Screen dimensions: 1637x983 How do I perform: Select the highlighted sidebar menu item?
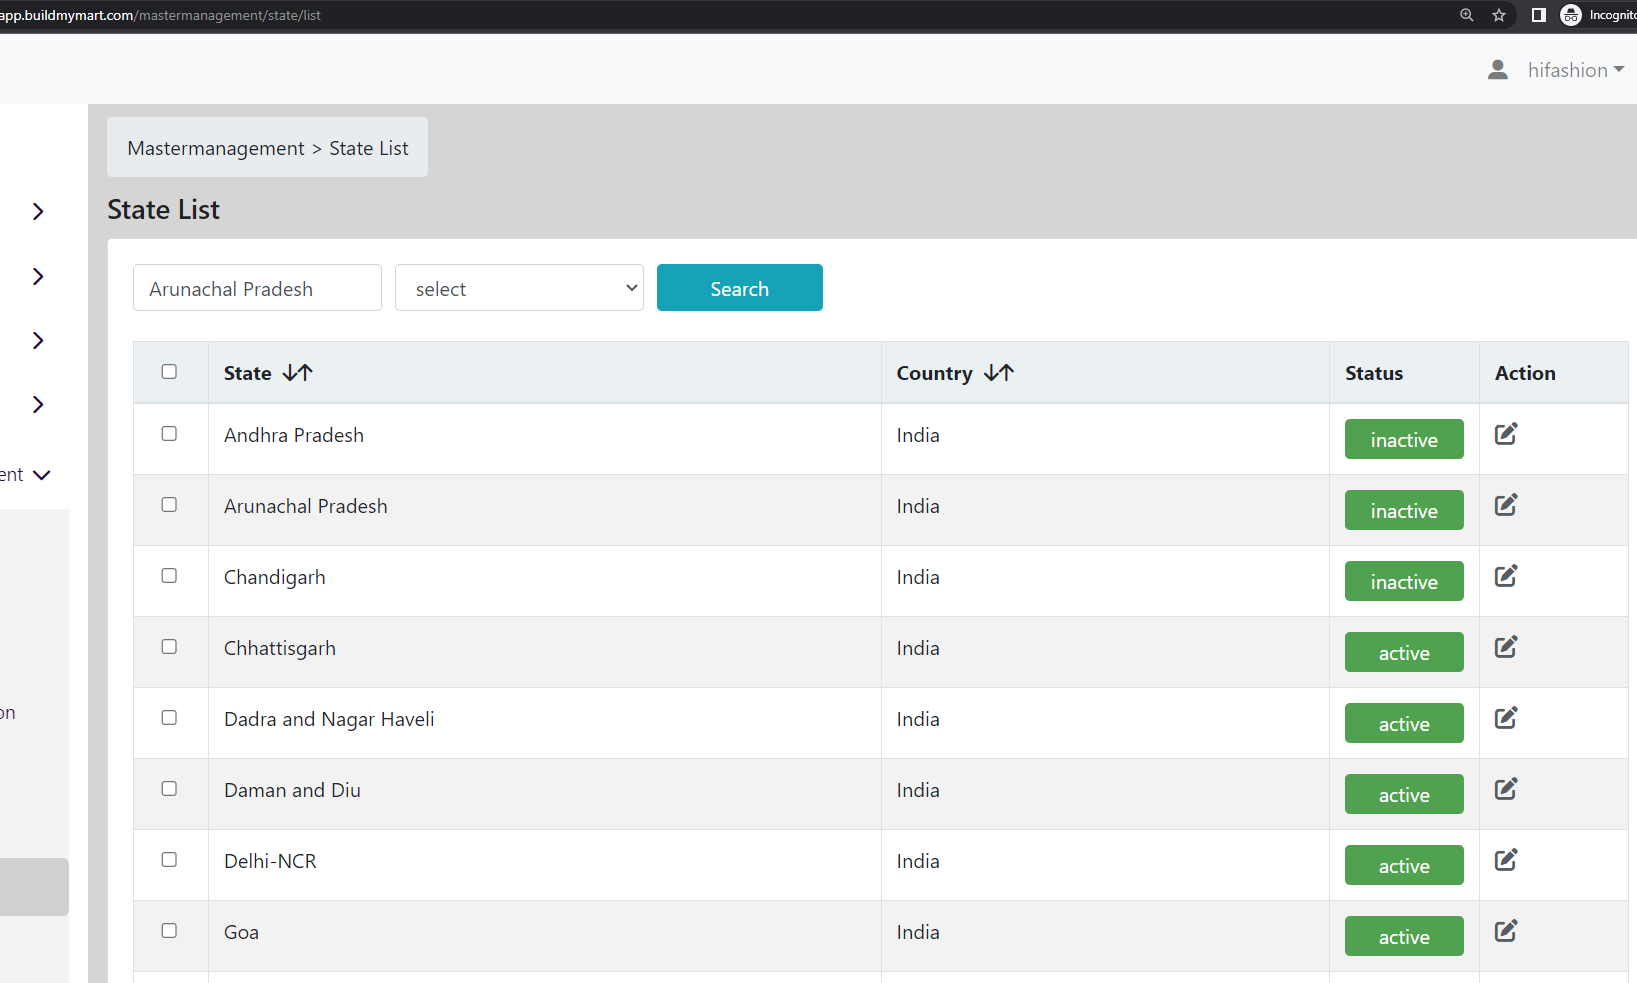coord(34,887)
